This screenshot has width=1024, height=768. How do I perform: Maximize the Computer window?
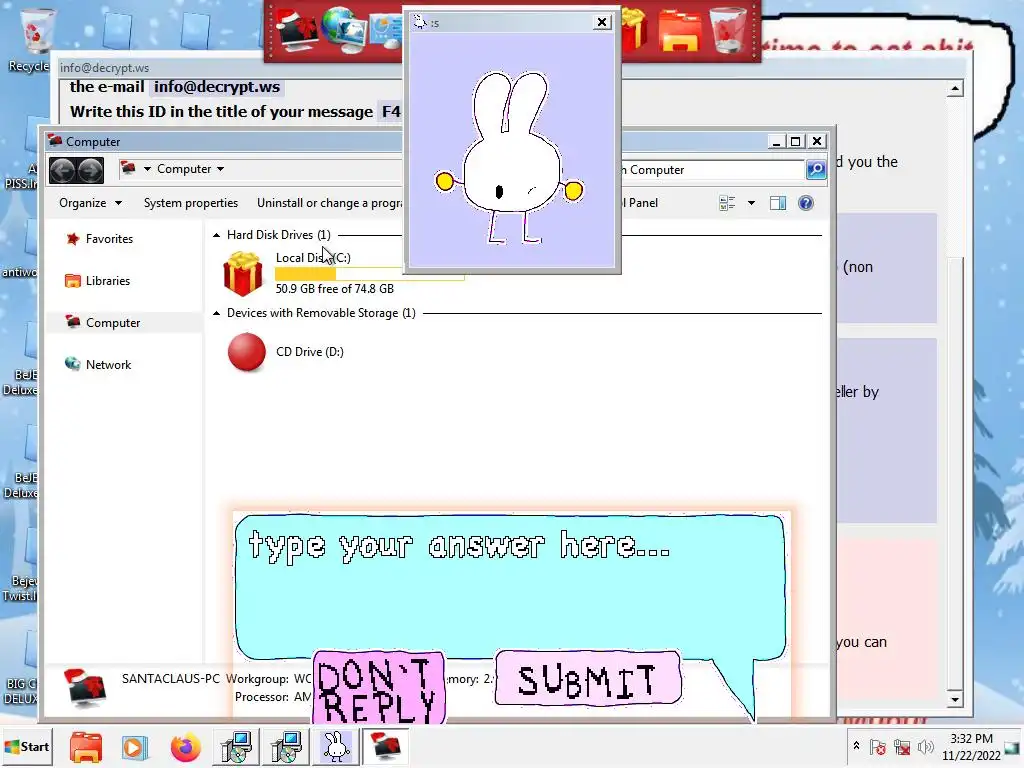795,141
